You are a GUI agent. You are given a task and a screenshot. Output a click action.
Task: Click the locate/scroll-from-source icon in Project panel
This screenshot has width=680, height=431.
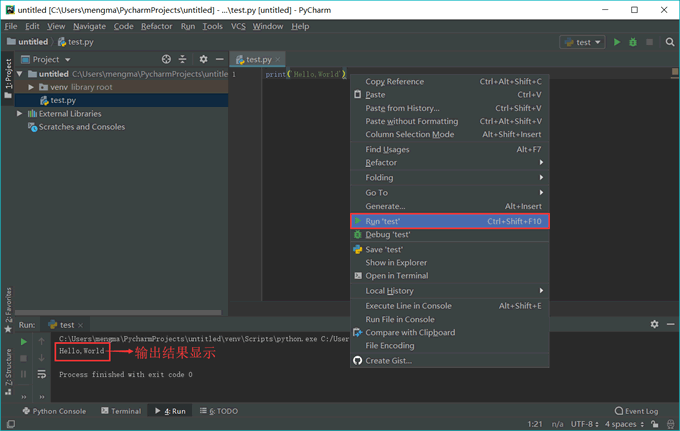click(166, 59)
